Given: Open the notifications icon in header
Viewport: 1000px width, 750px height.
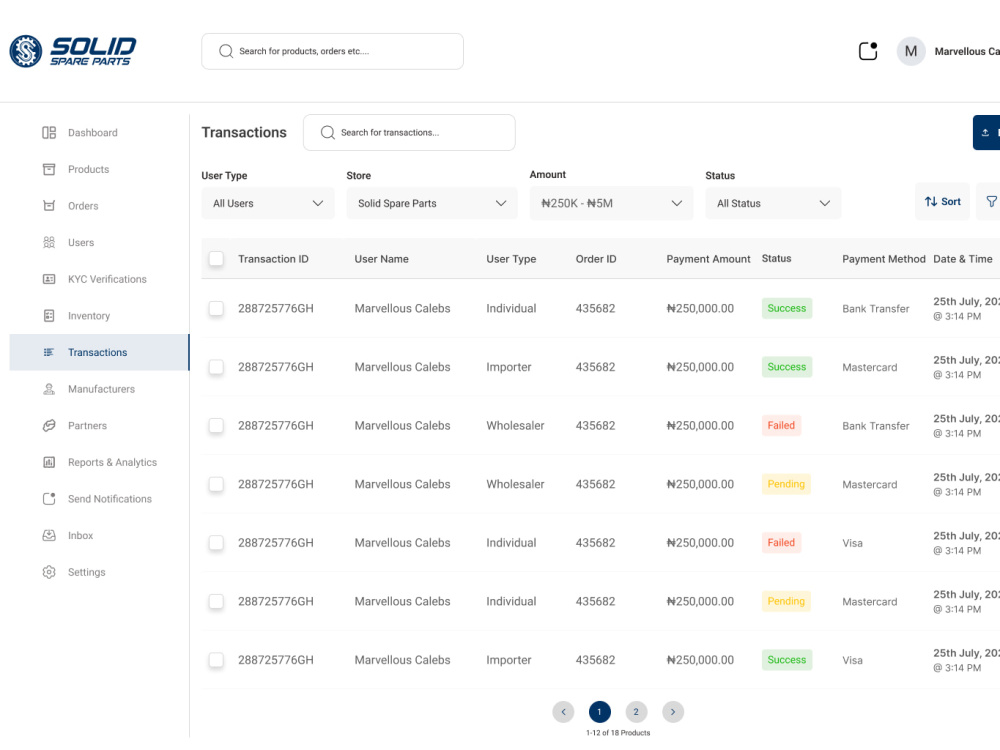Looking at the screenshot, I should 868,51.
